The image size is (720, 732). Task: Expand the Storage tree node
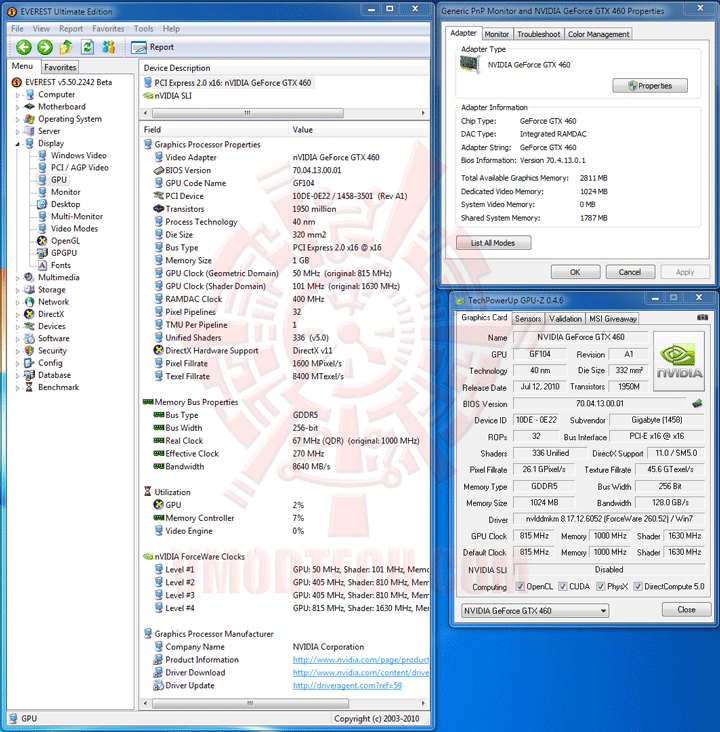tap(18, 290)
